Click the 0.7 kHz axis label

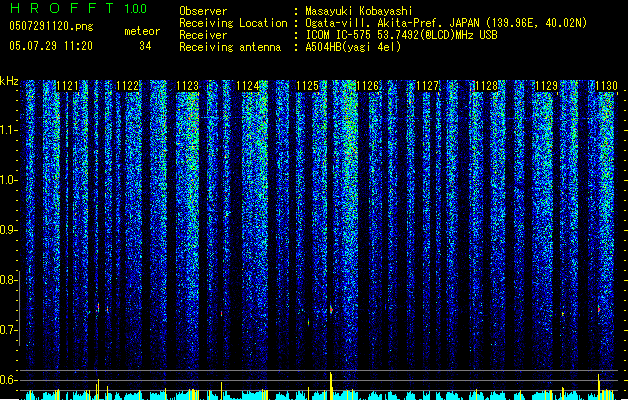(x=8, y=330)
